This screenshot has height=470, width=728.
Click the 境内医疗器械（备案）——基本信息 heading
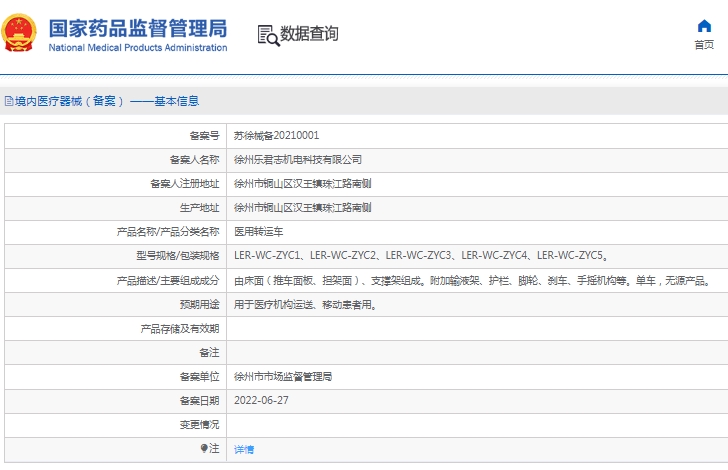click(x=107, y=101)
